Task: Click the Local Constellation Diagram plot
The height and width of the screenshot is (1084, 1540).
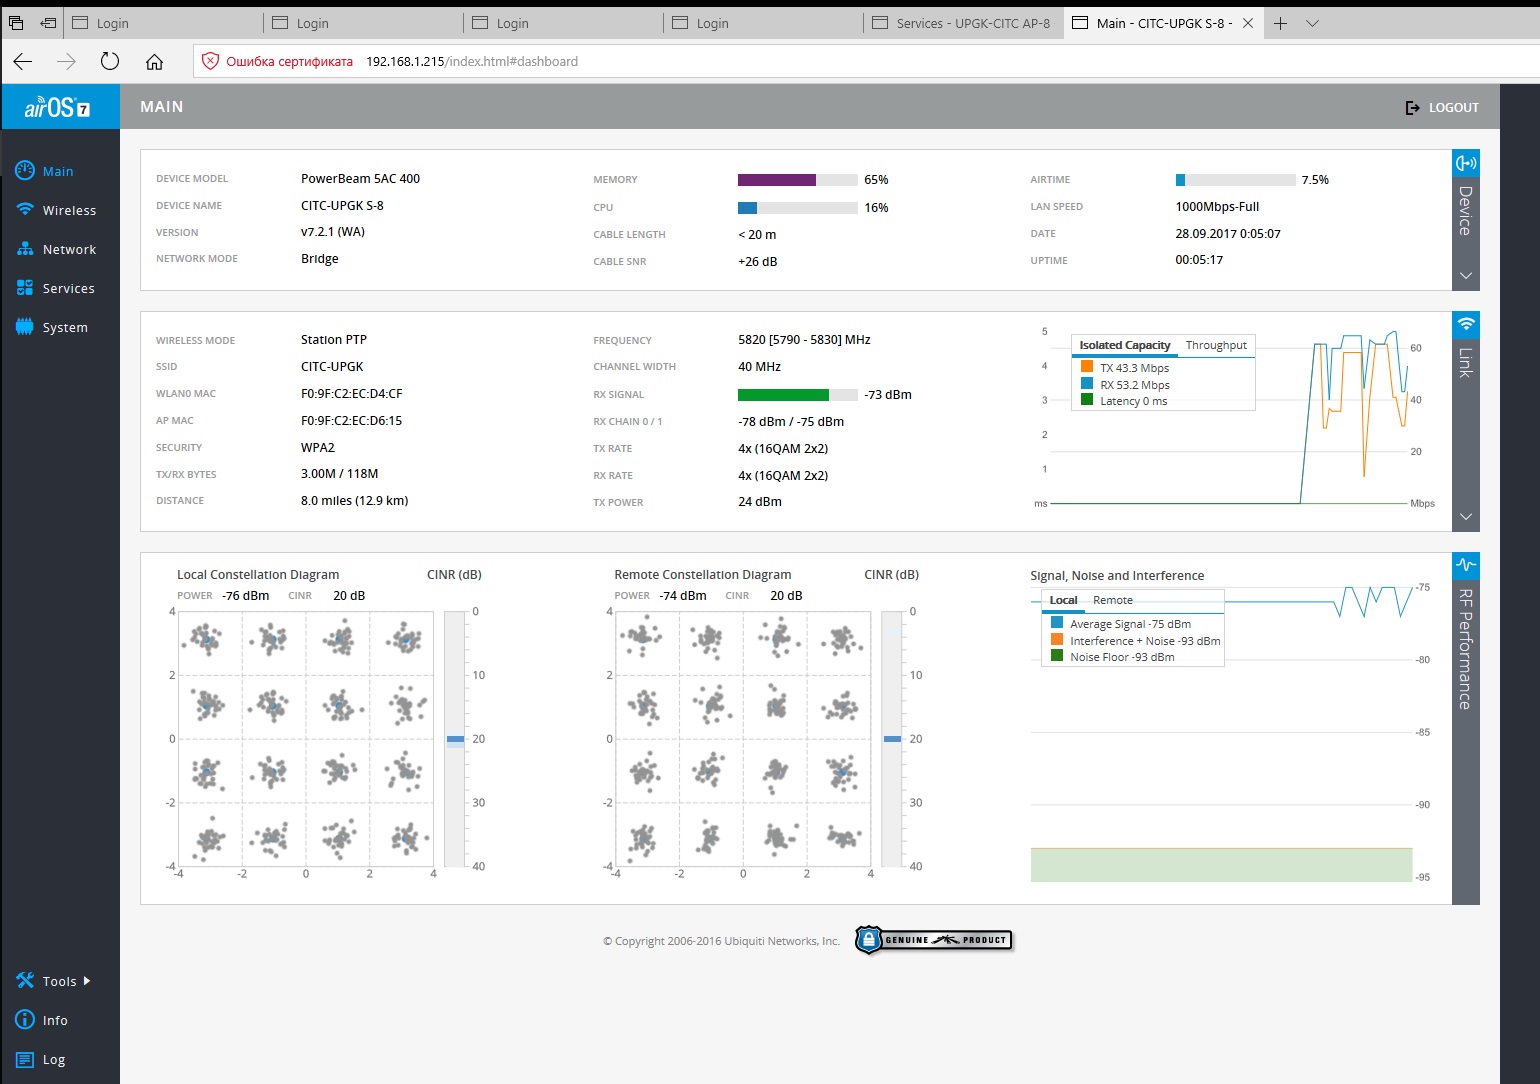Action: click(x=306, y=739)
